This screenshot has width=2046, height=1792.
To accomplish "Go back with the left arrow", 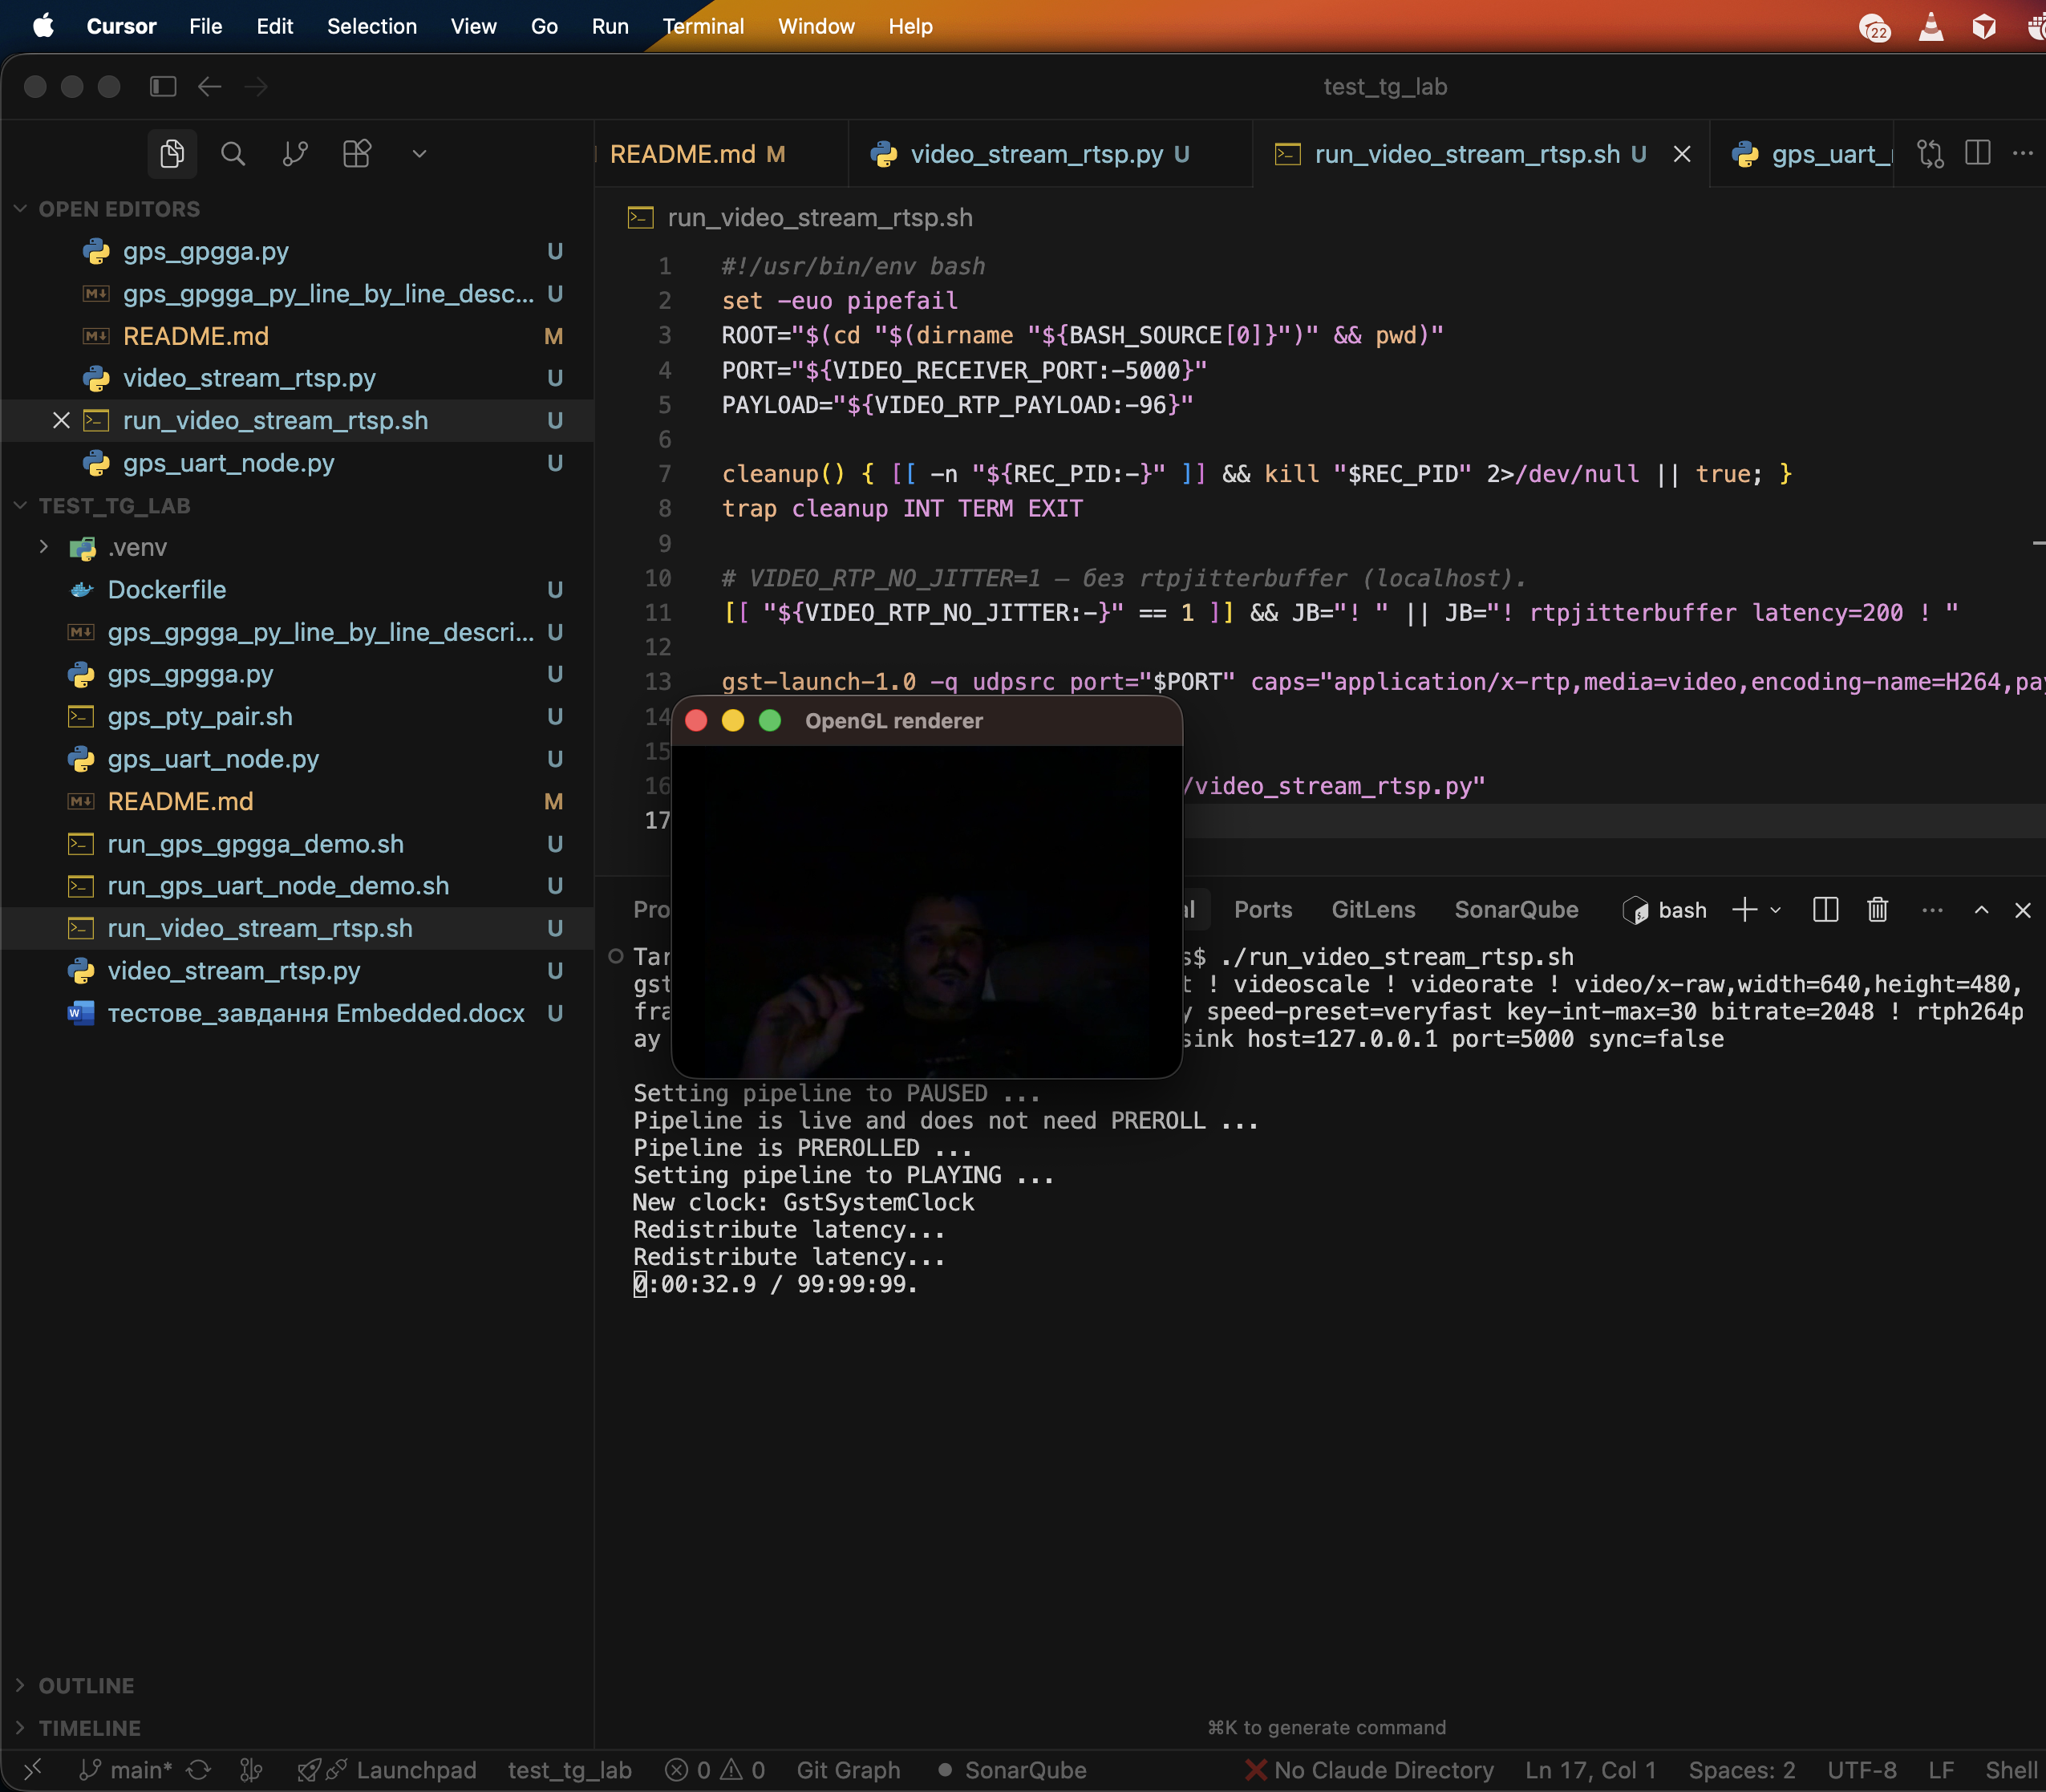I will (x=209, y=87).
